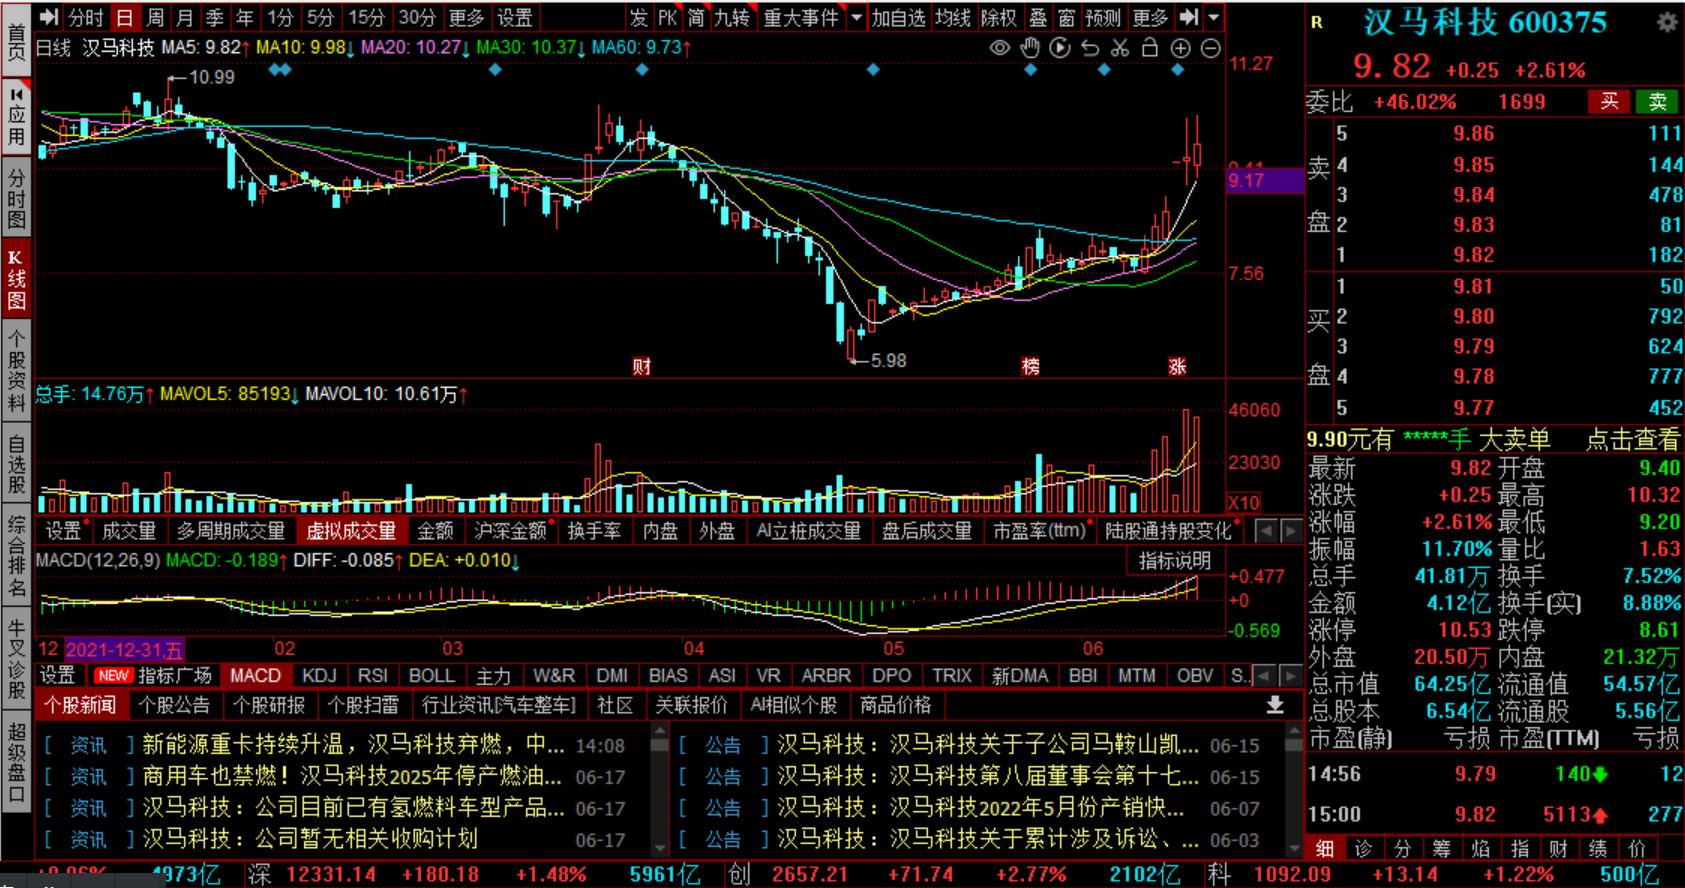The height and width of the screenshot is (888, 1685).
Task: Click the scissors cut icon
Action: (1120, 48)
